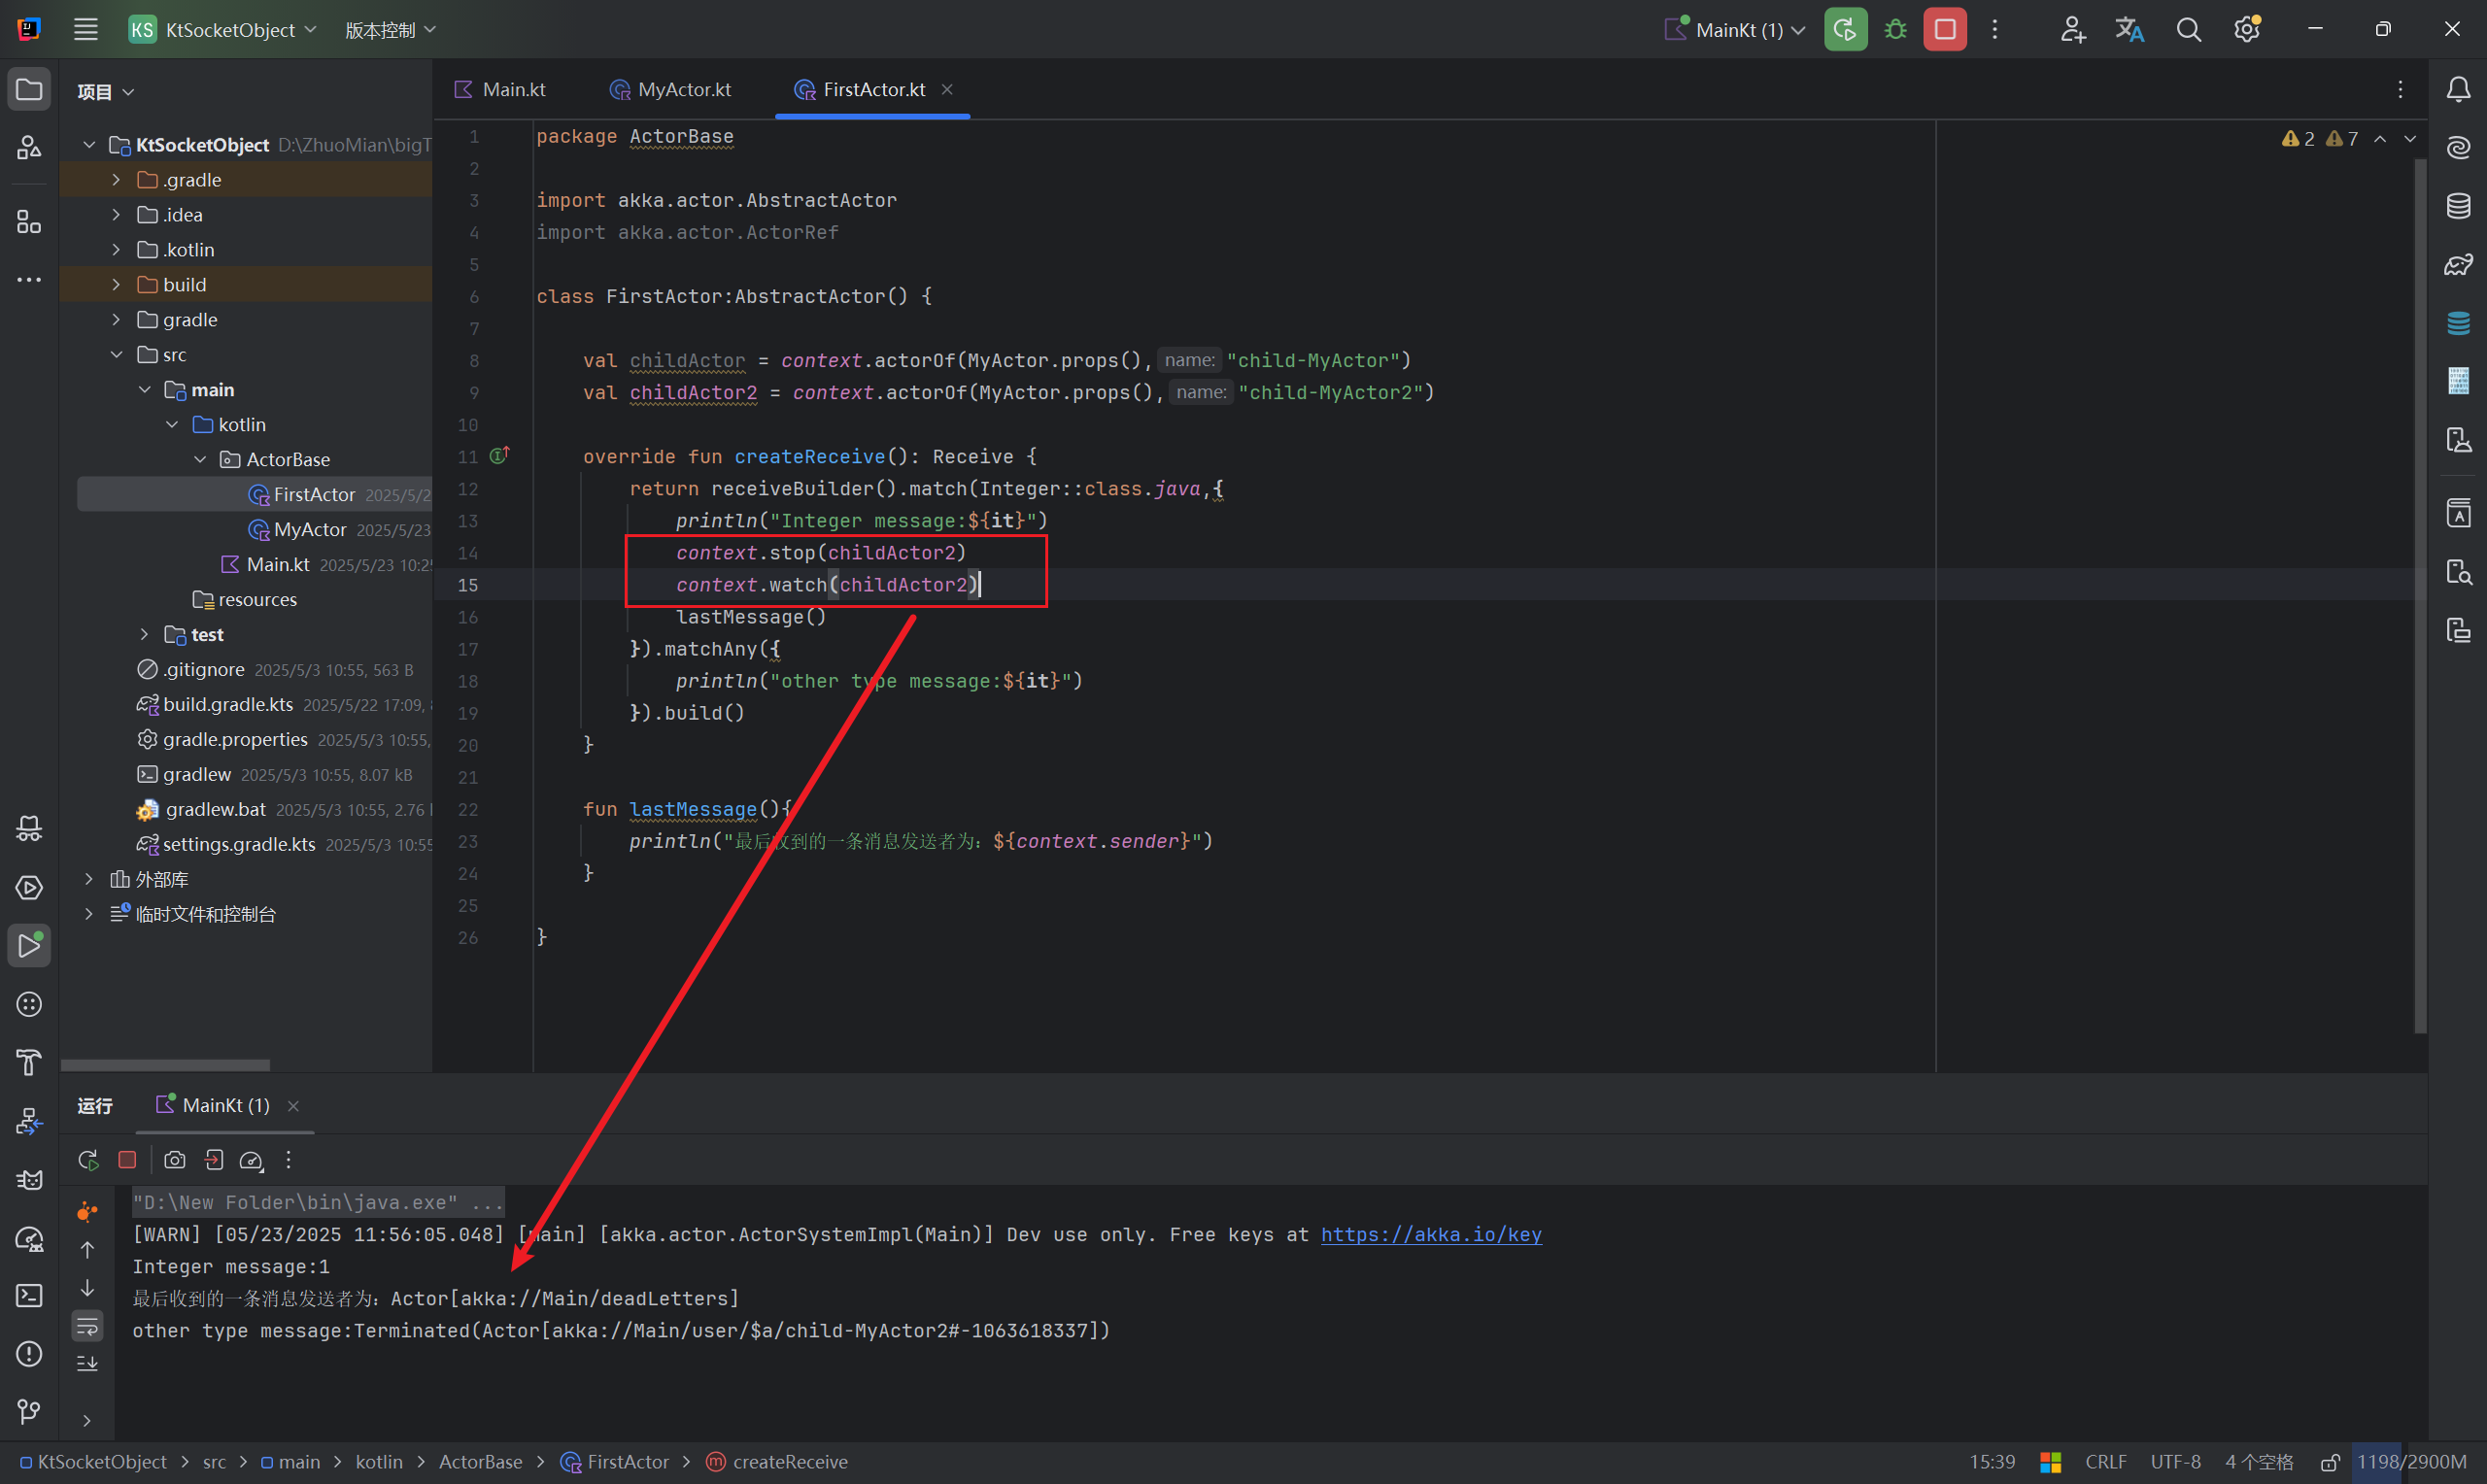Open the Database tool window
The image size is (2487, 1484).
point(2458,206)
